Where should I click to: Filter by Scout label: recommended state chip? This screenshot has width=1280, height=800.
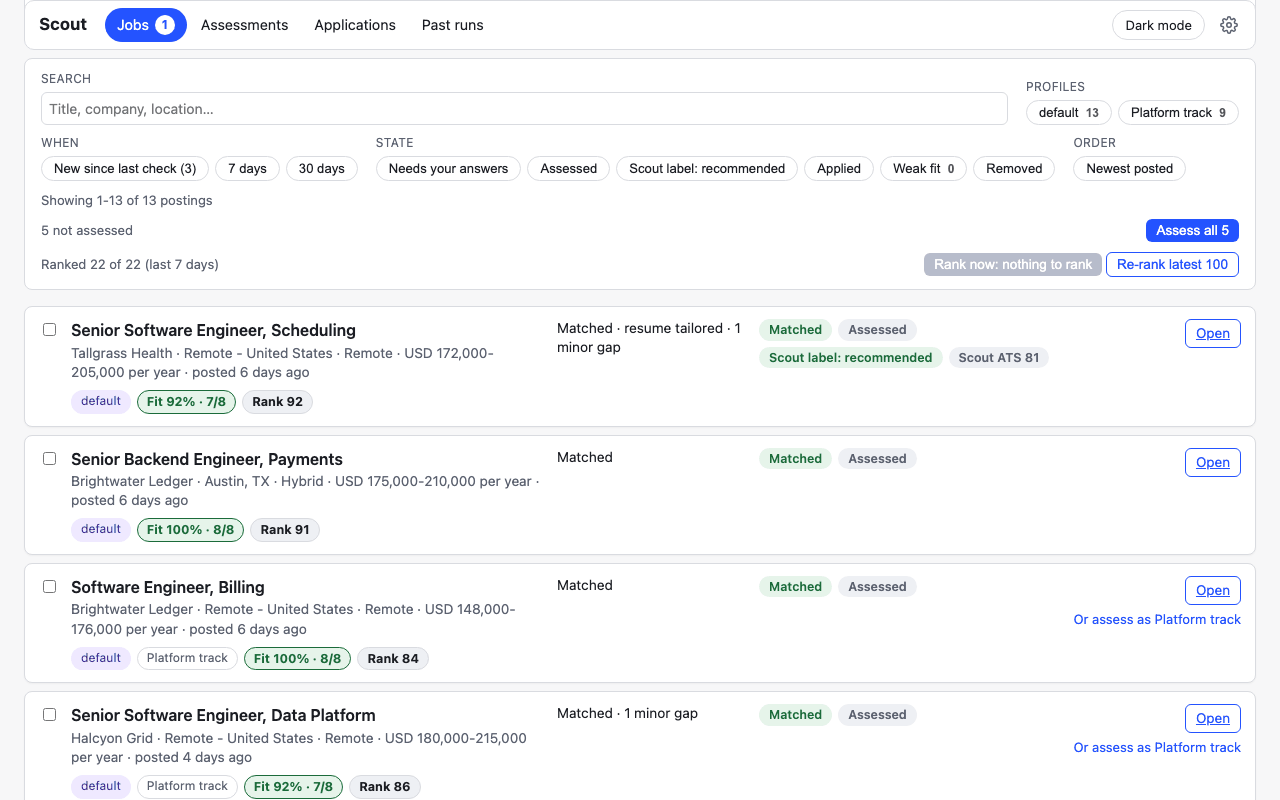(707, 168)
